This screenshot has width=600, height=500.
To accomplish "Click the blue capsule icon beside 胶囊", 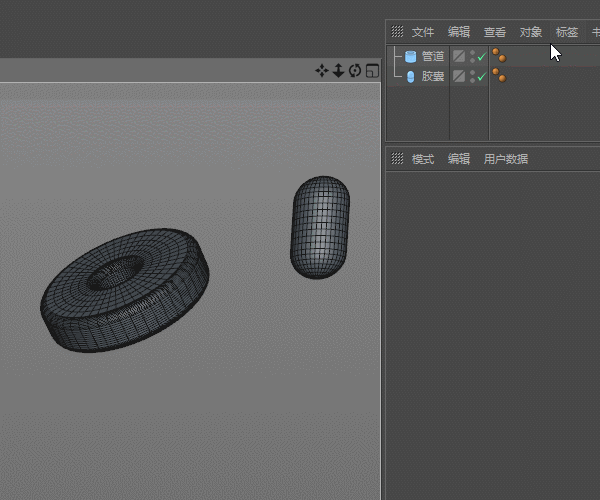I will 410,77.
